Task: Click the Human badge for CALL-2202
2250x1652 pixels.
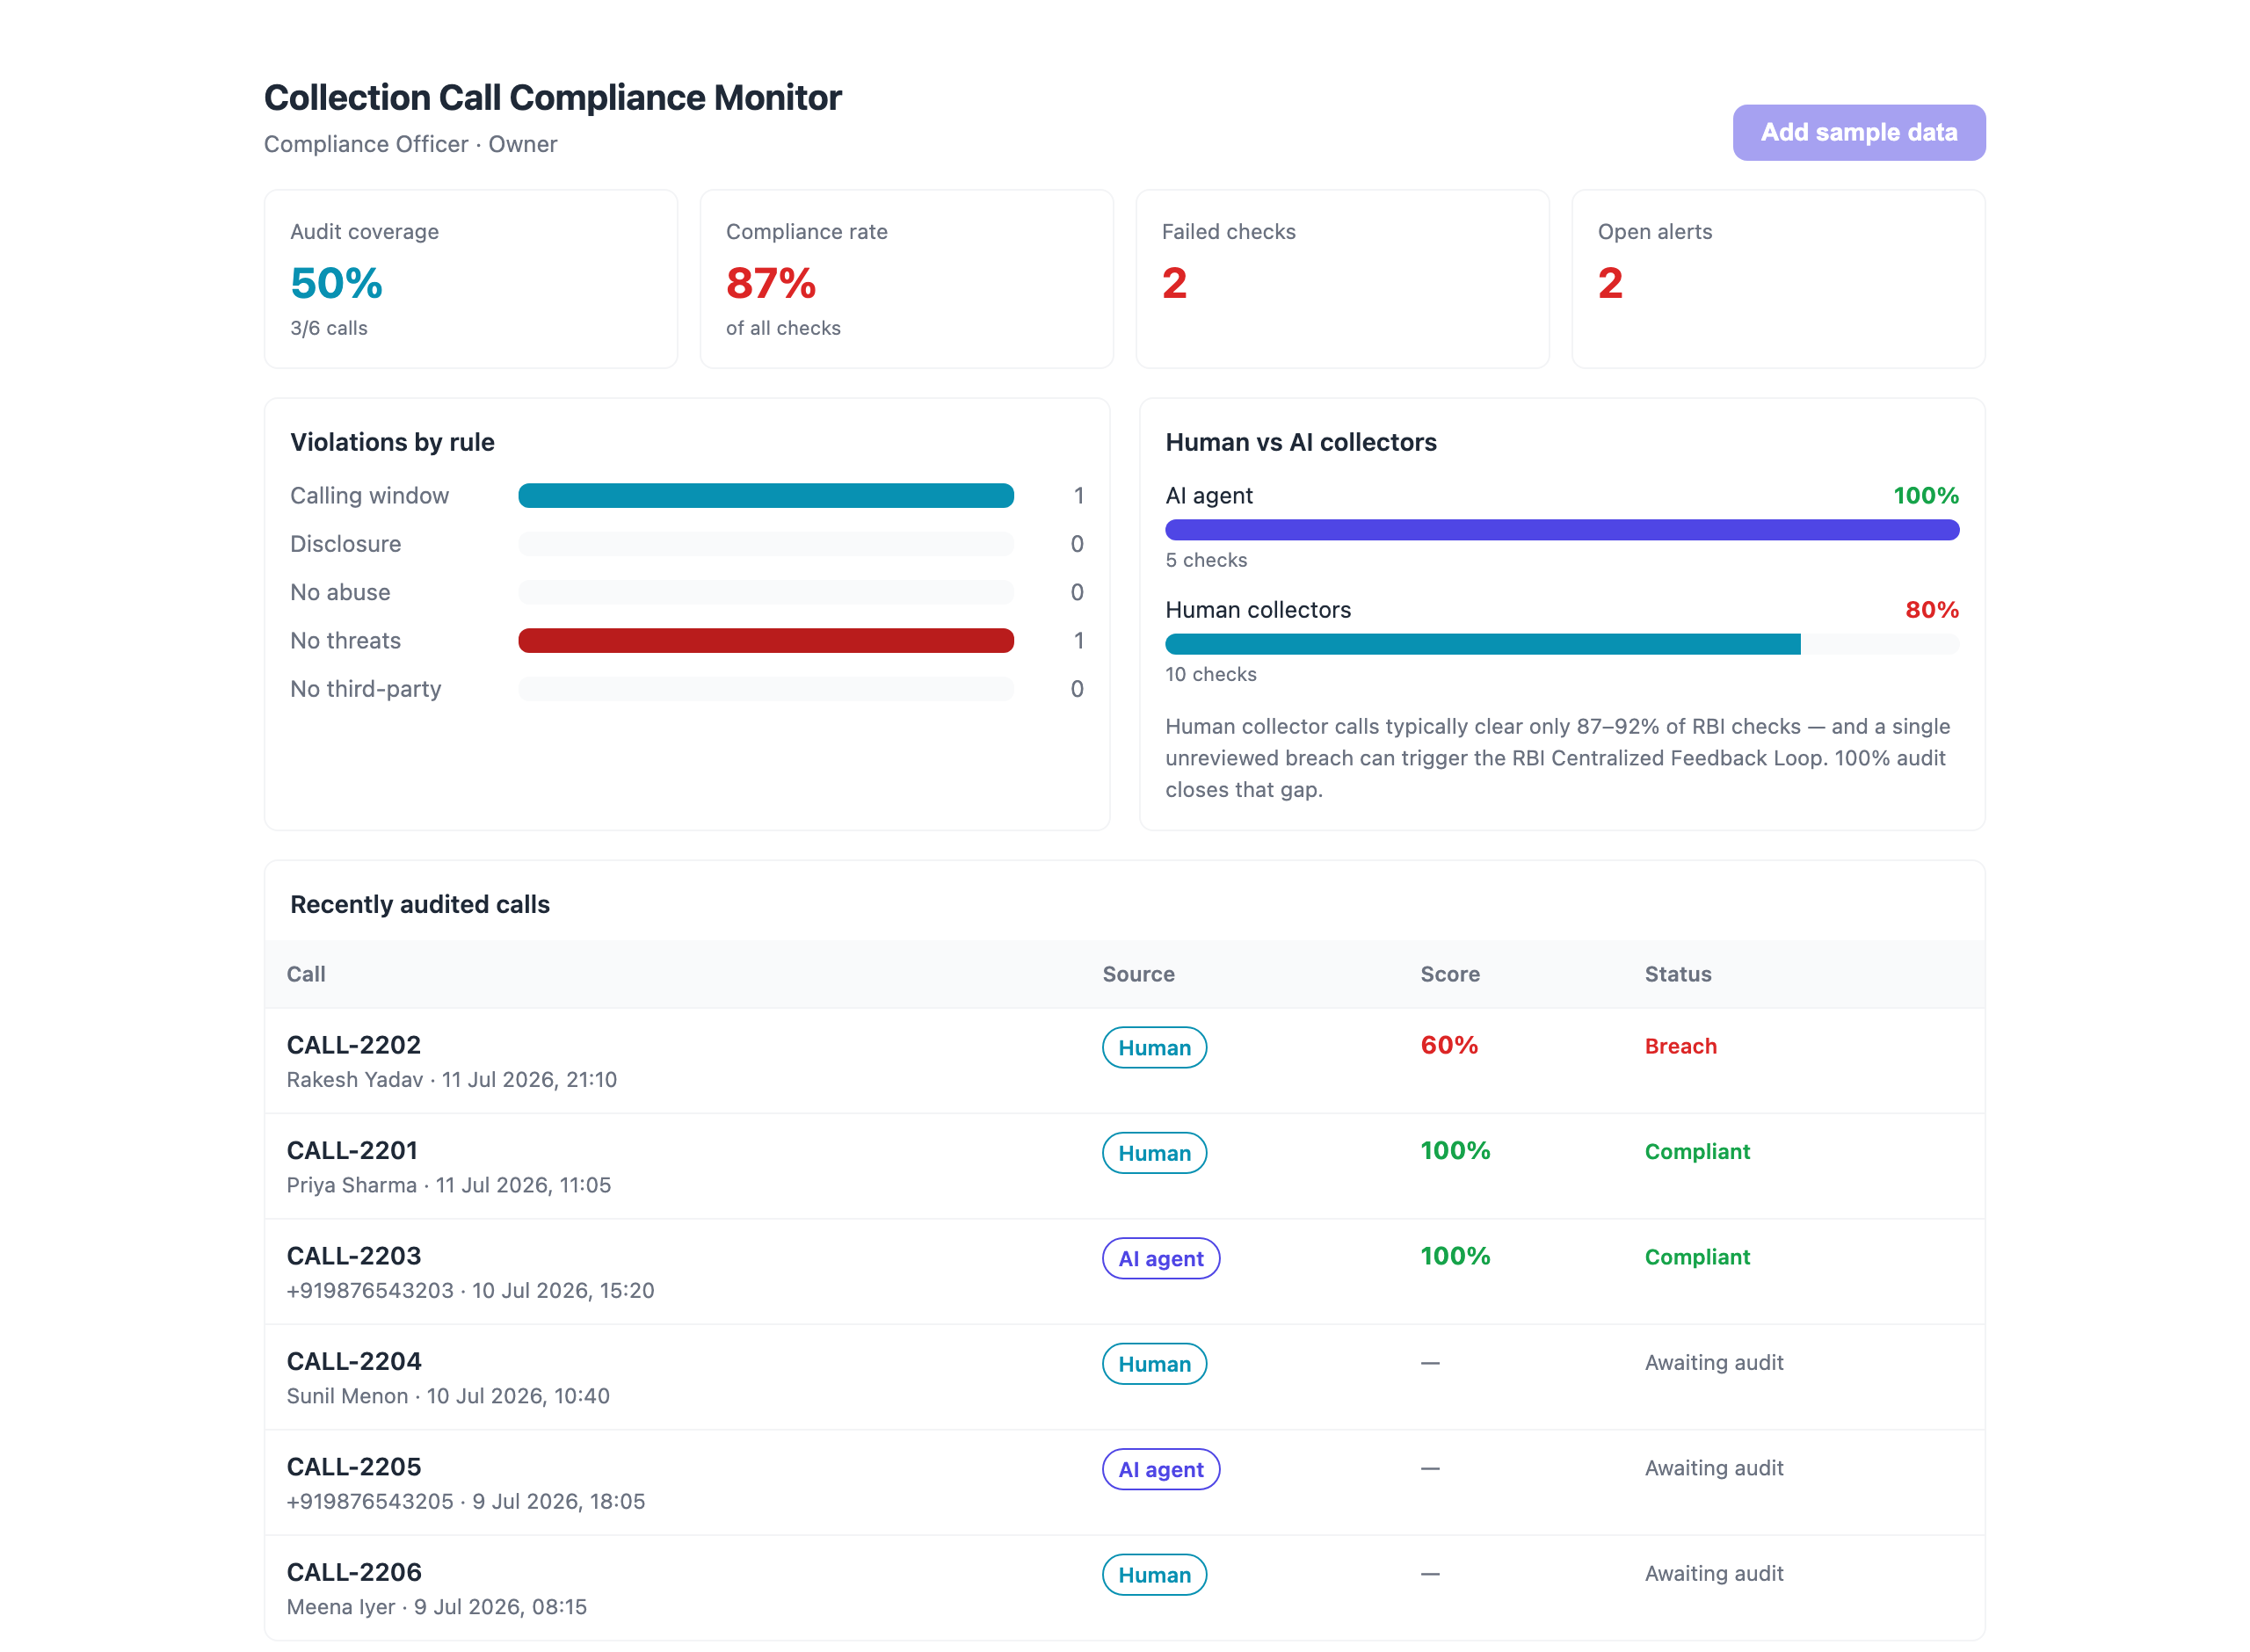Action: 1154,1047
